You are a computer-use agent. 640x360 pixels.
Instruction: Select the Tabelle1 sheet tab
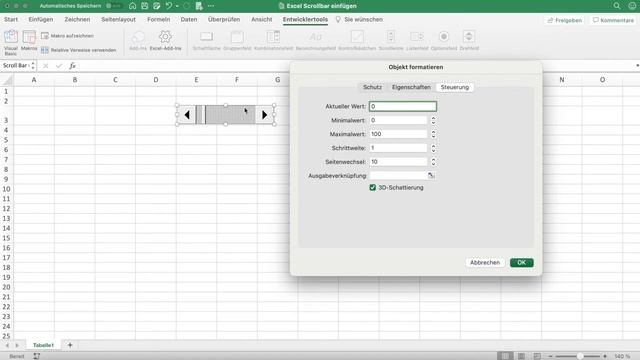click(x=43, y=345)
